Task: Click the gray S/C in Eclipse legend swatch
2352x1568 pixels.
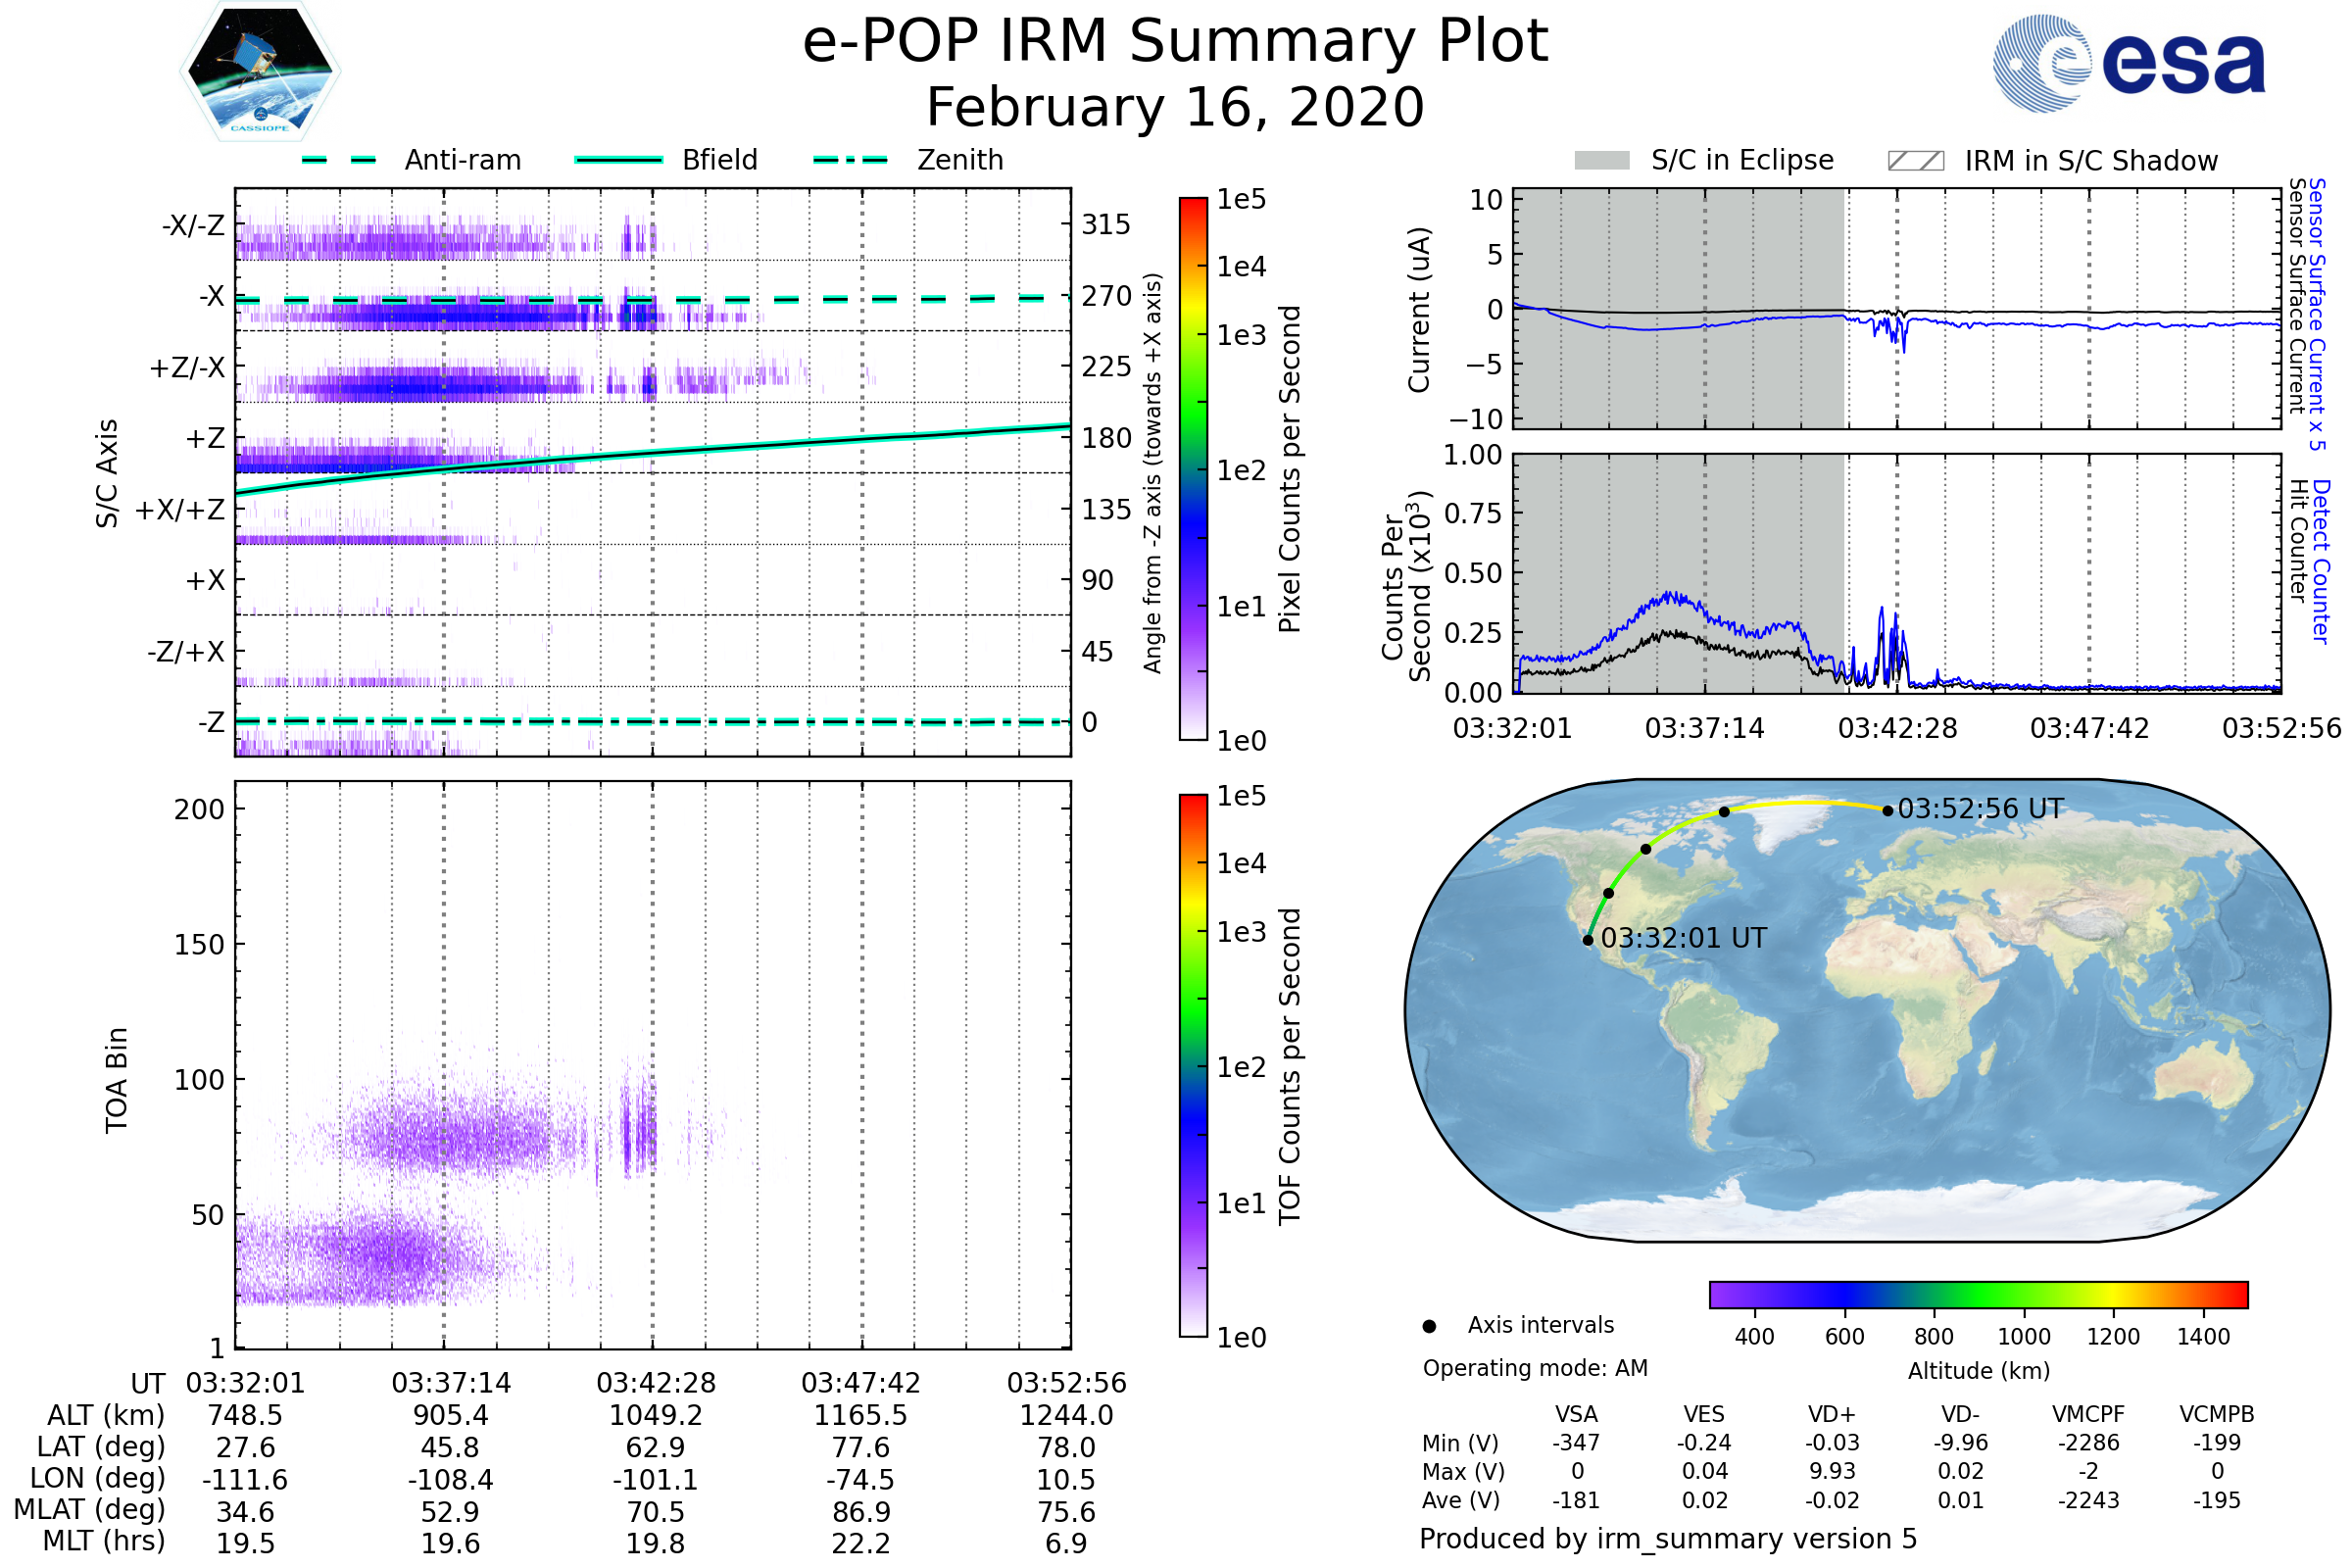Action: [x=1602, y=161]
